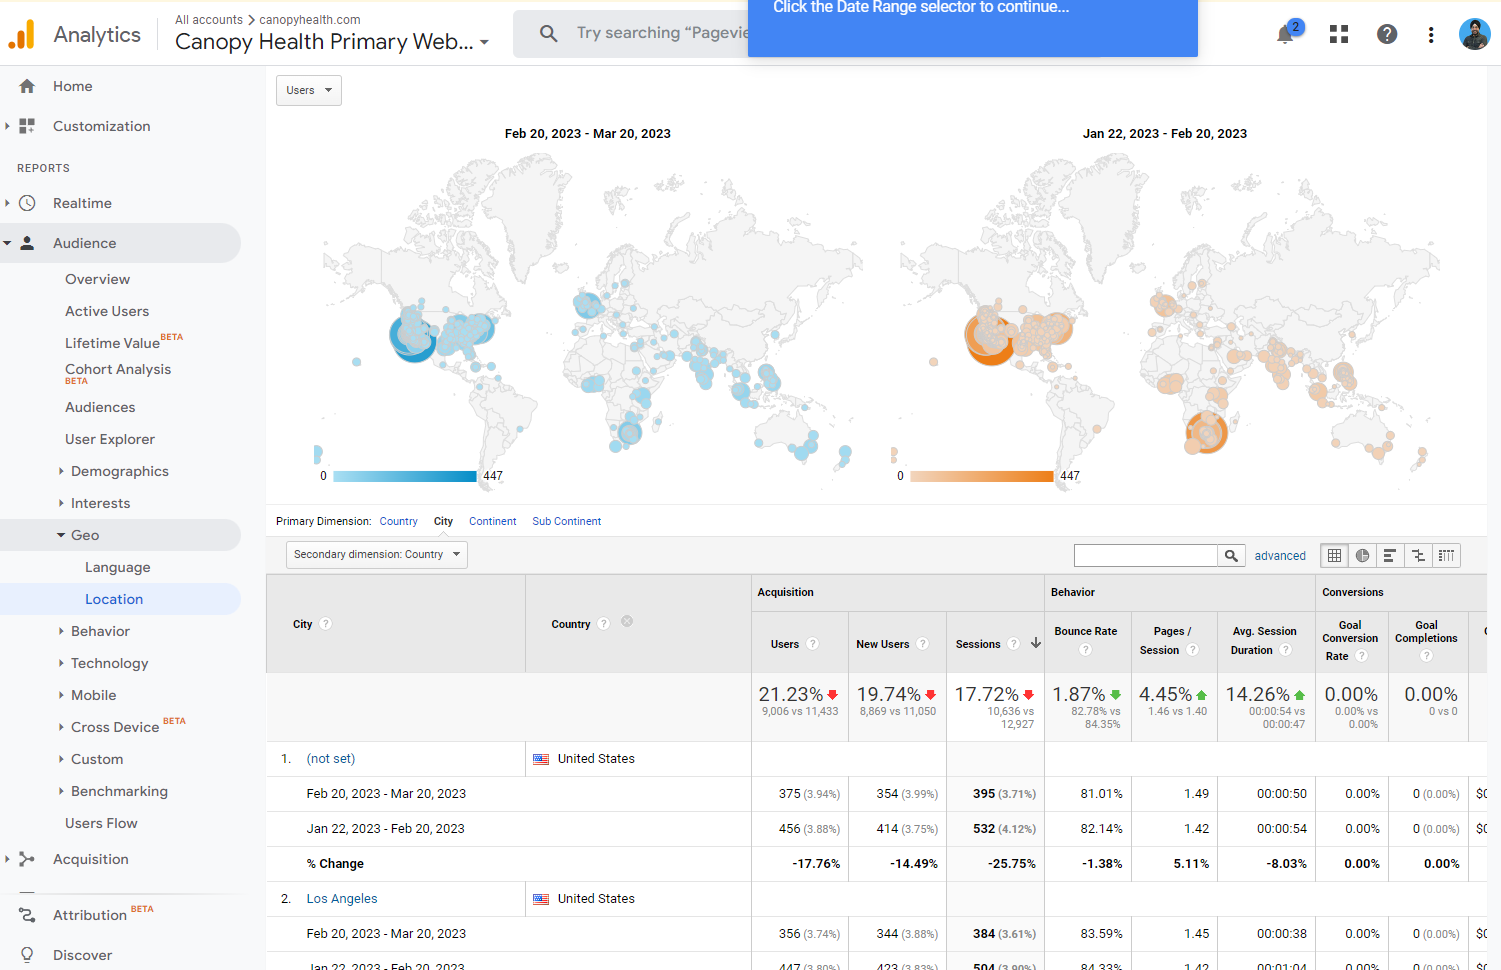Switch to pie chart percentage view
The image size is (1501, 970).
tap(1362, 556)
